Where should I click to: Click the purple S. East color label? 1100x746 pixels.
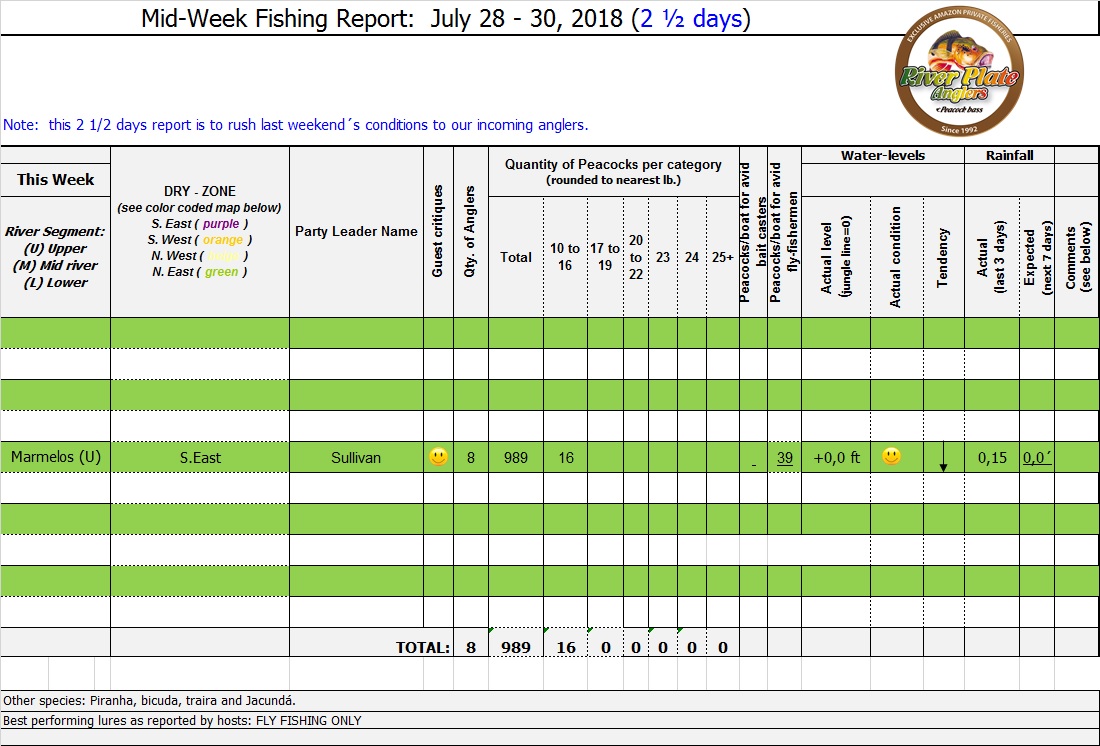pos(221,224)
